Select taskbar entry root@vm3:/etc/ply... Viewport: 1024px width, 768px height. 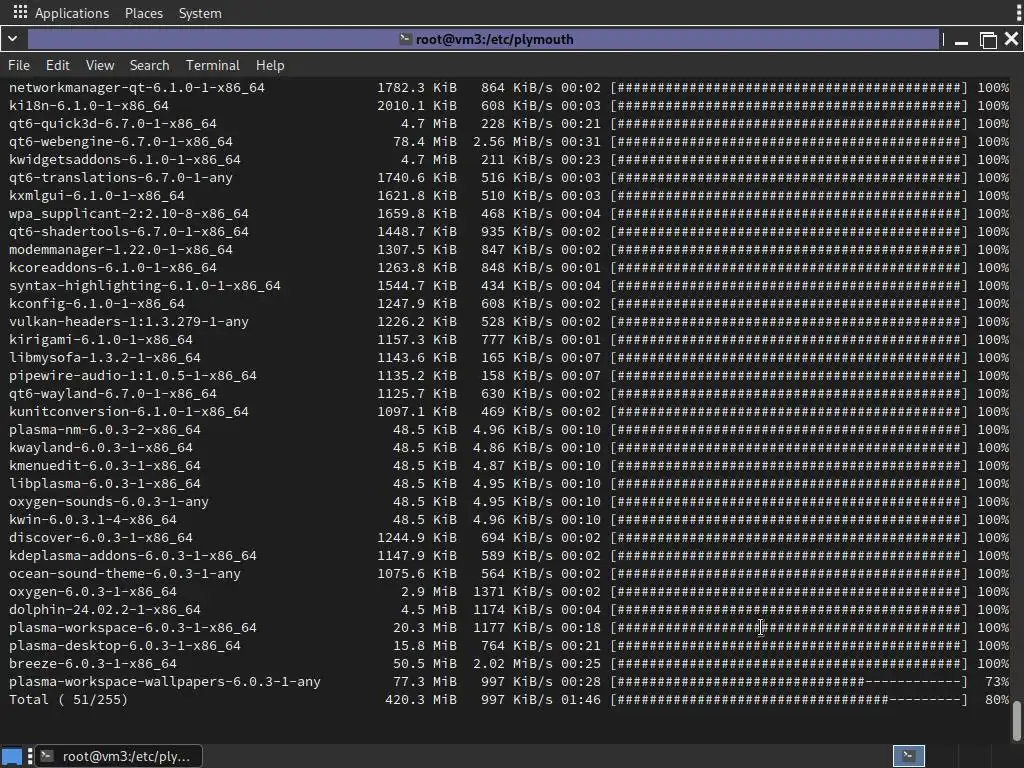(x=119, y=756)
